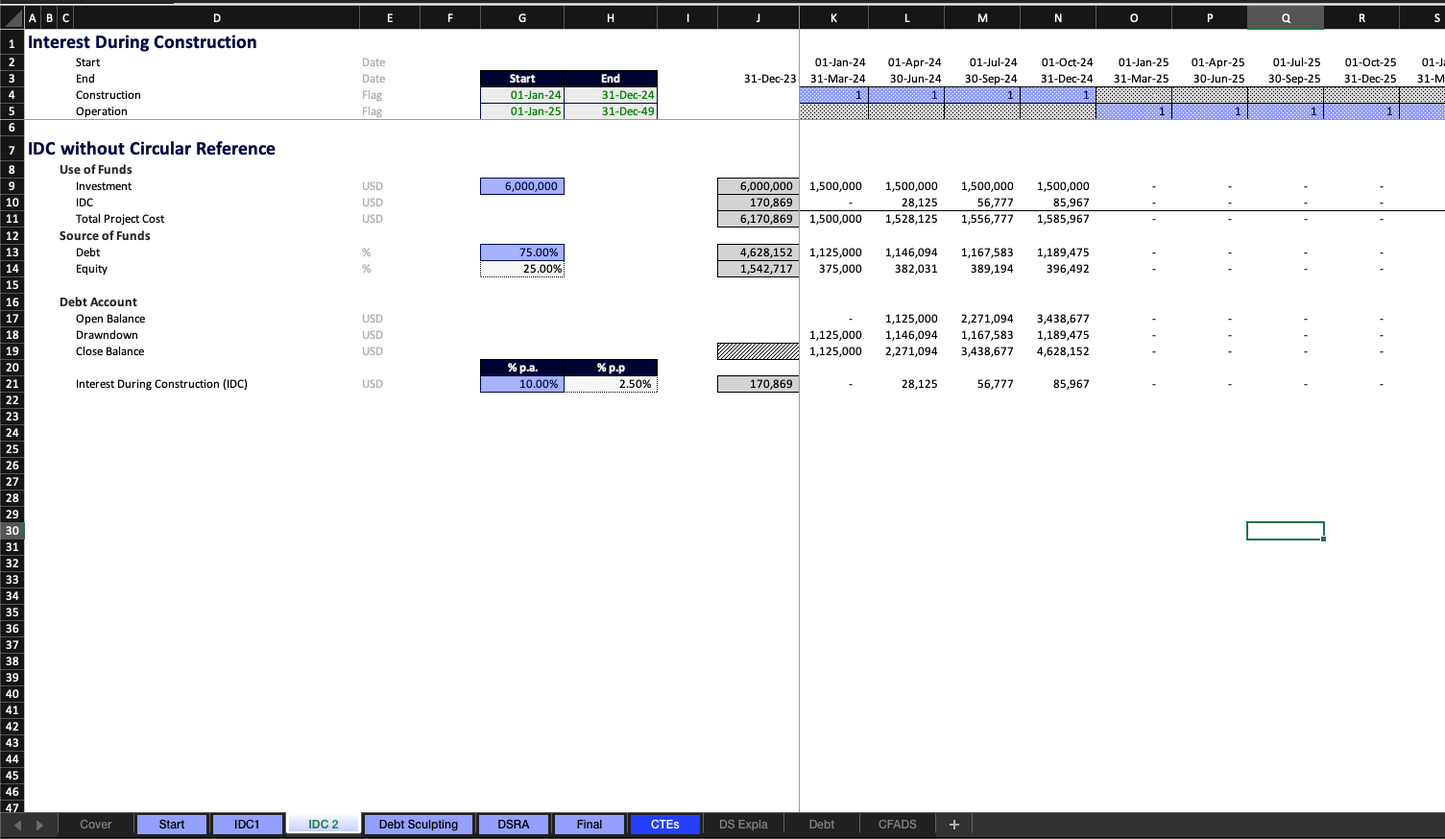1445x839 pixels.
Task: Switch to the Debt Sculpting sheet tab
Action: [x=418, y=824]
